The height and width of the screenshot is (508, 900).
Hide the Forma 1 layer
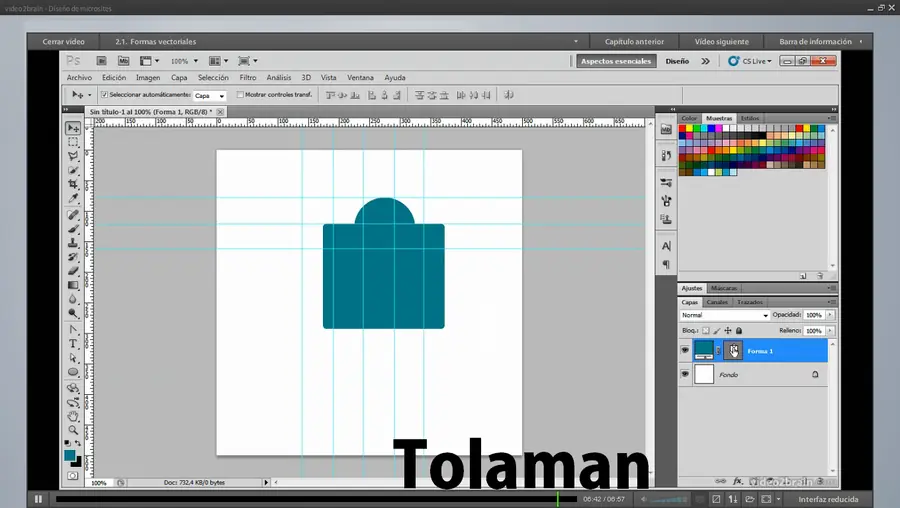[685, 351]
